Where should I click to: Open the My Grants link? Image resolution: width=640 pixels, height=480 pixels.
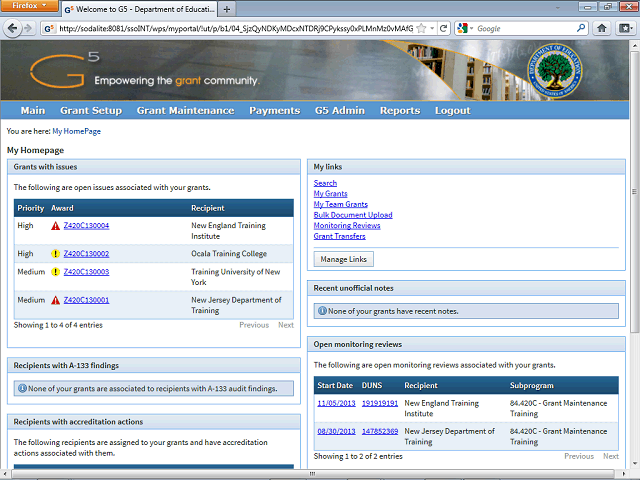click(331, 194)
